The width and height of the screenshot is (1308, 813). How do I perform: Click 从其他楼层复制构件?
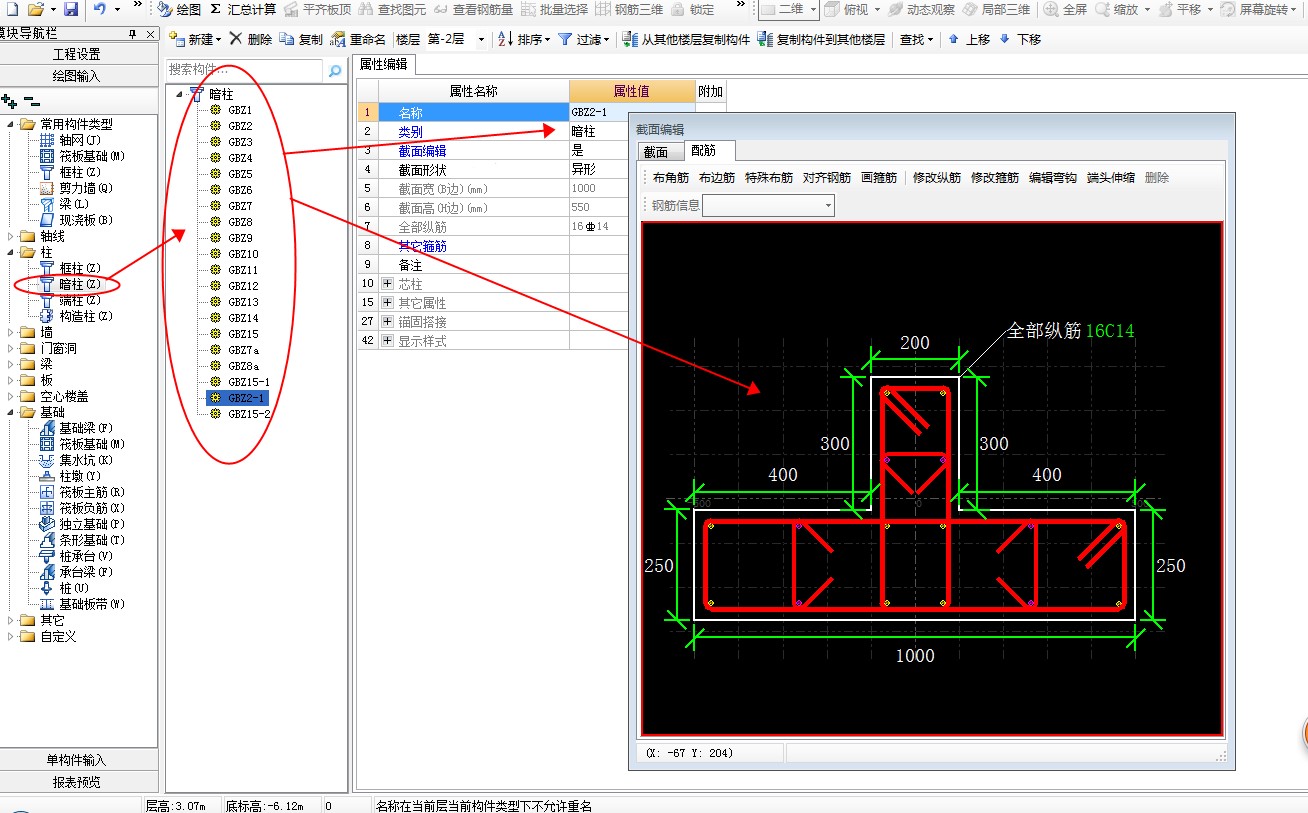pos(685,39)
